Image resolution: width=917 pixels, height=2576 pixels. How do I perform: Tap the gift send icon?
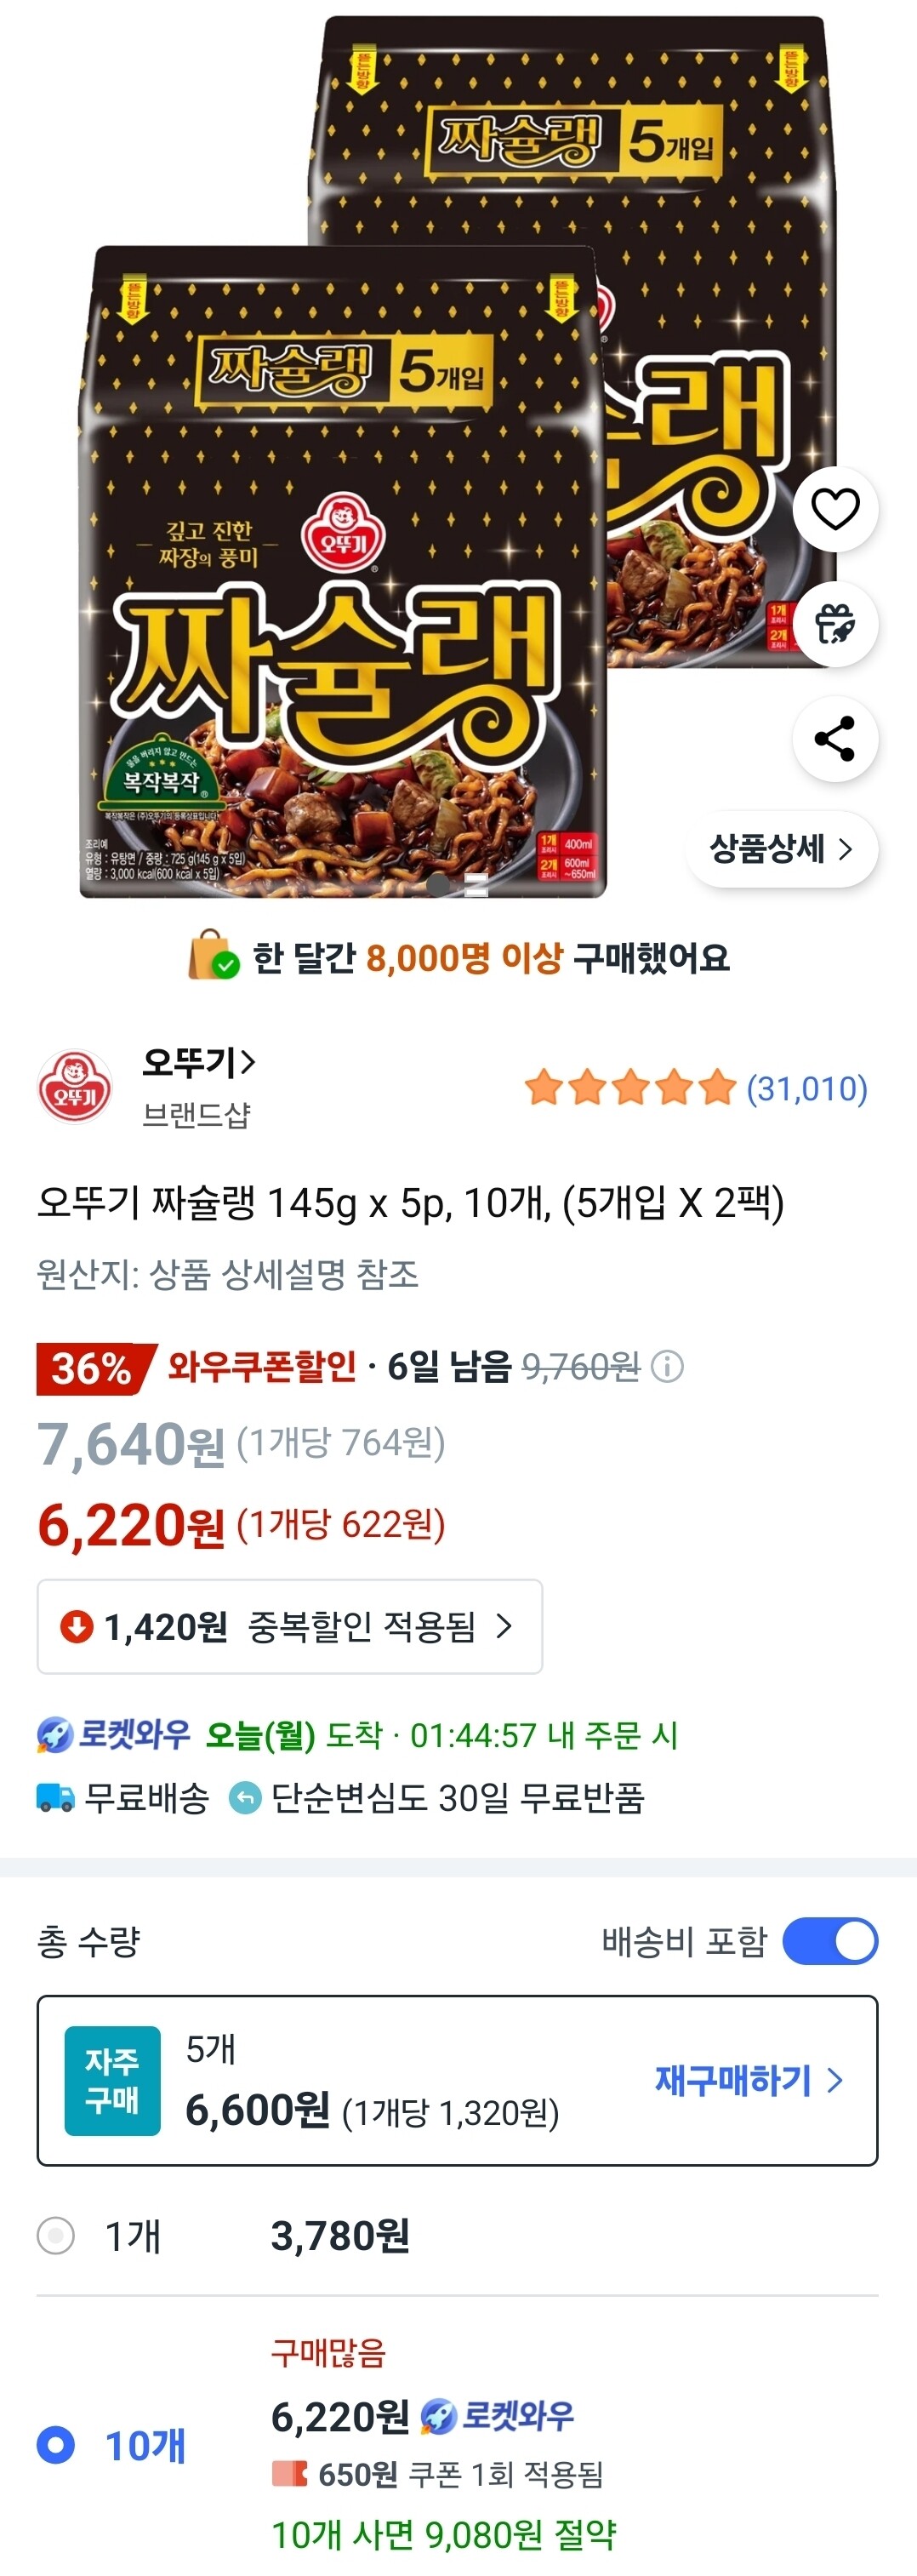click(x=835, y=624)
